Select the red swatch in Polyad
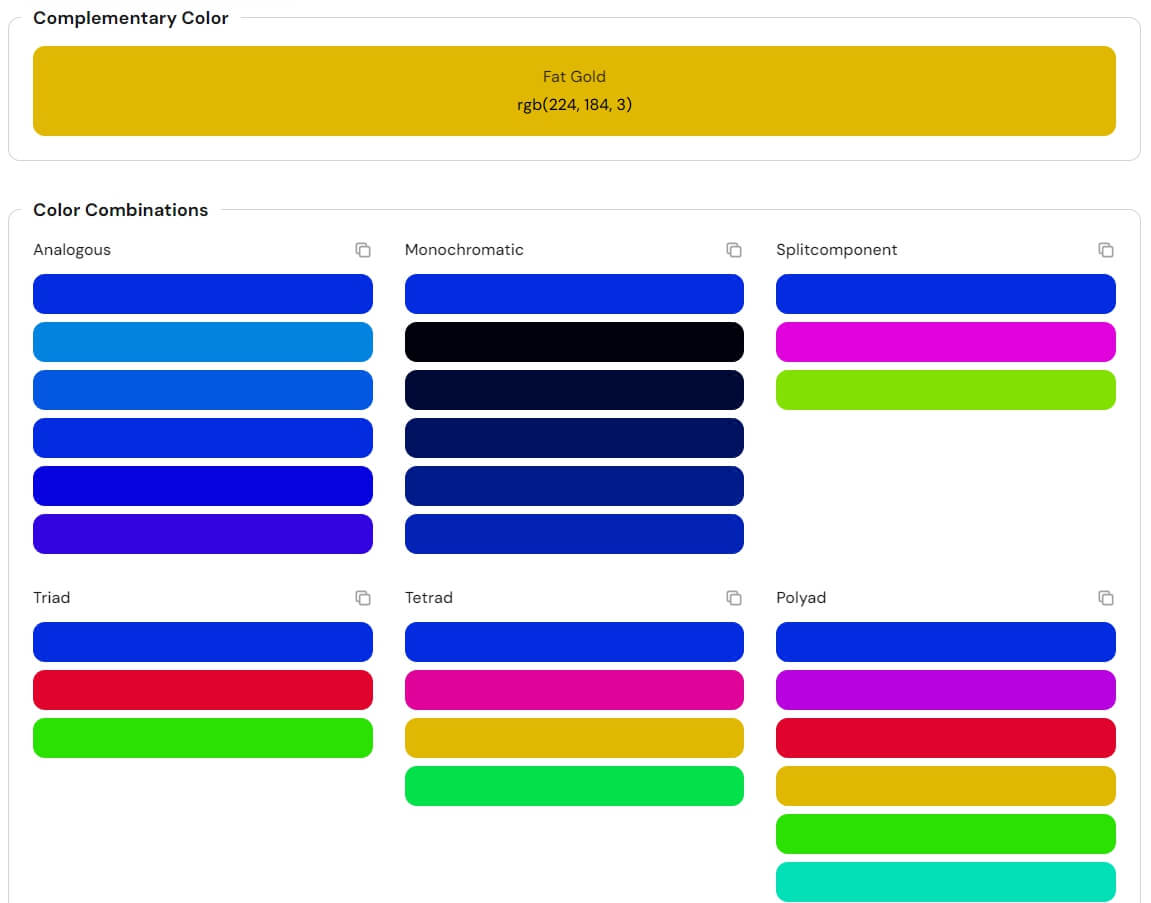Viewport: 1151px width, 903px height. click(x=945, y=738)
